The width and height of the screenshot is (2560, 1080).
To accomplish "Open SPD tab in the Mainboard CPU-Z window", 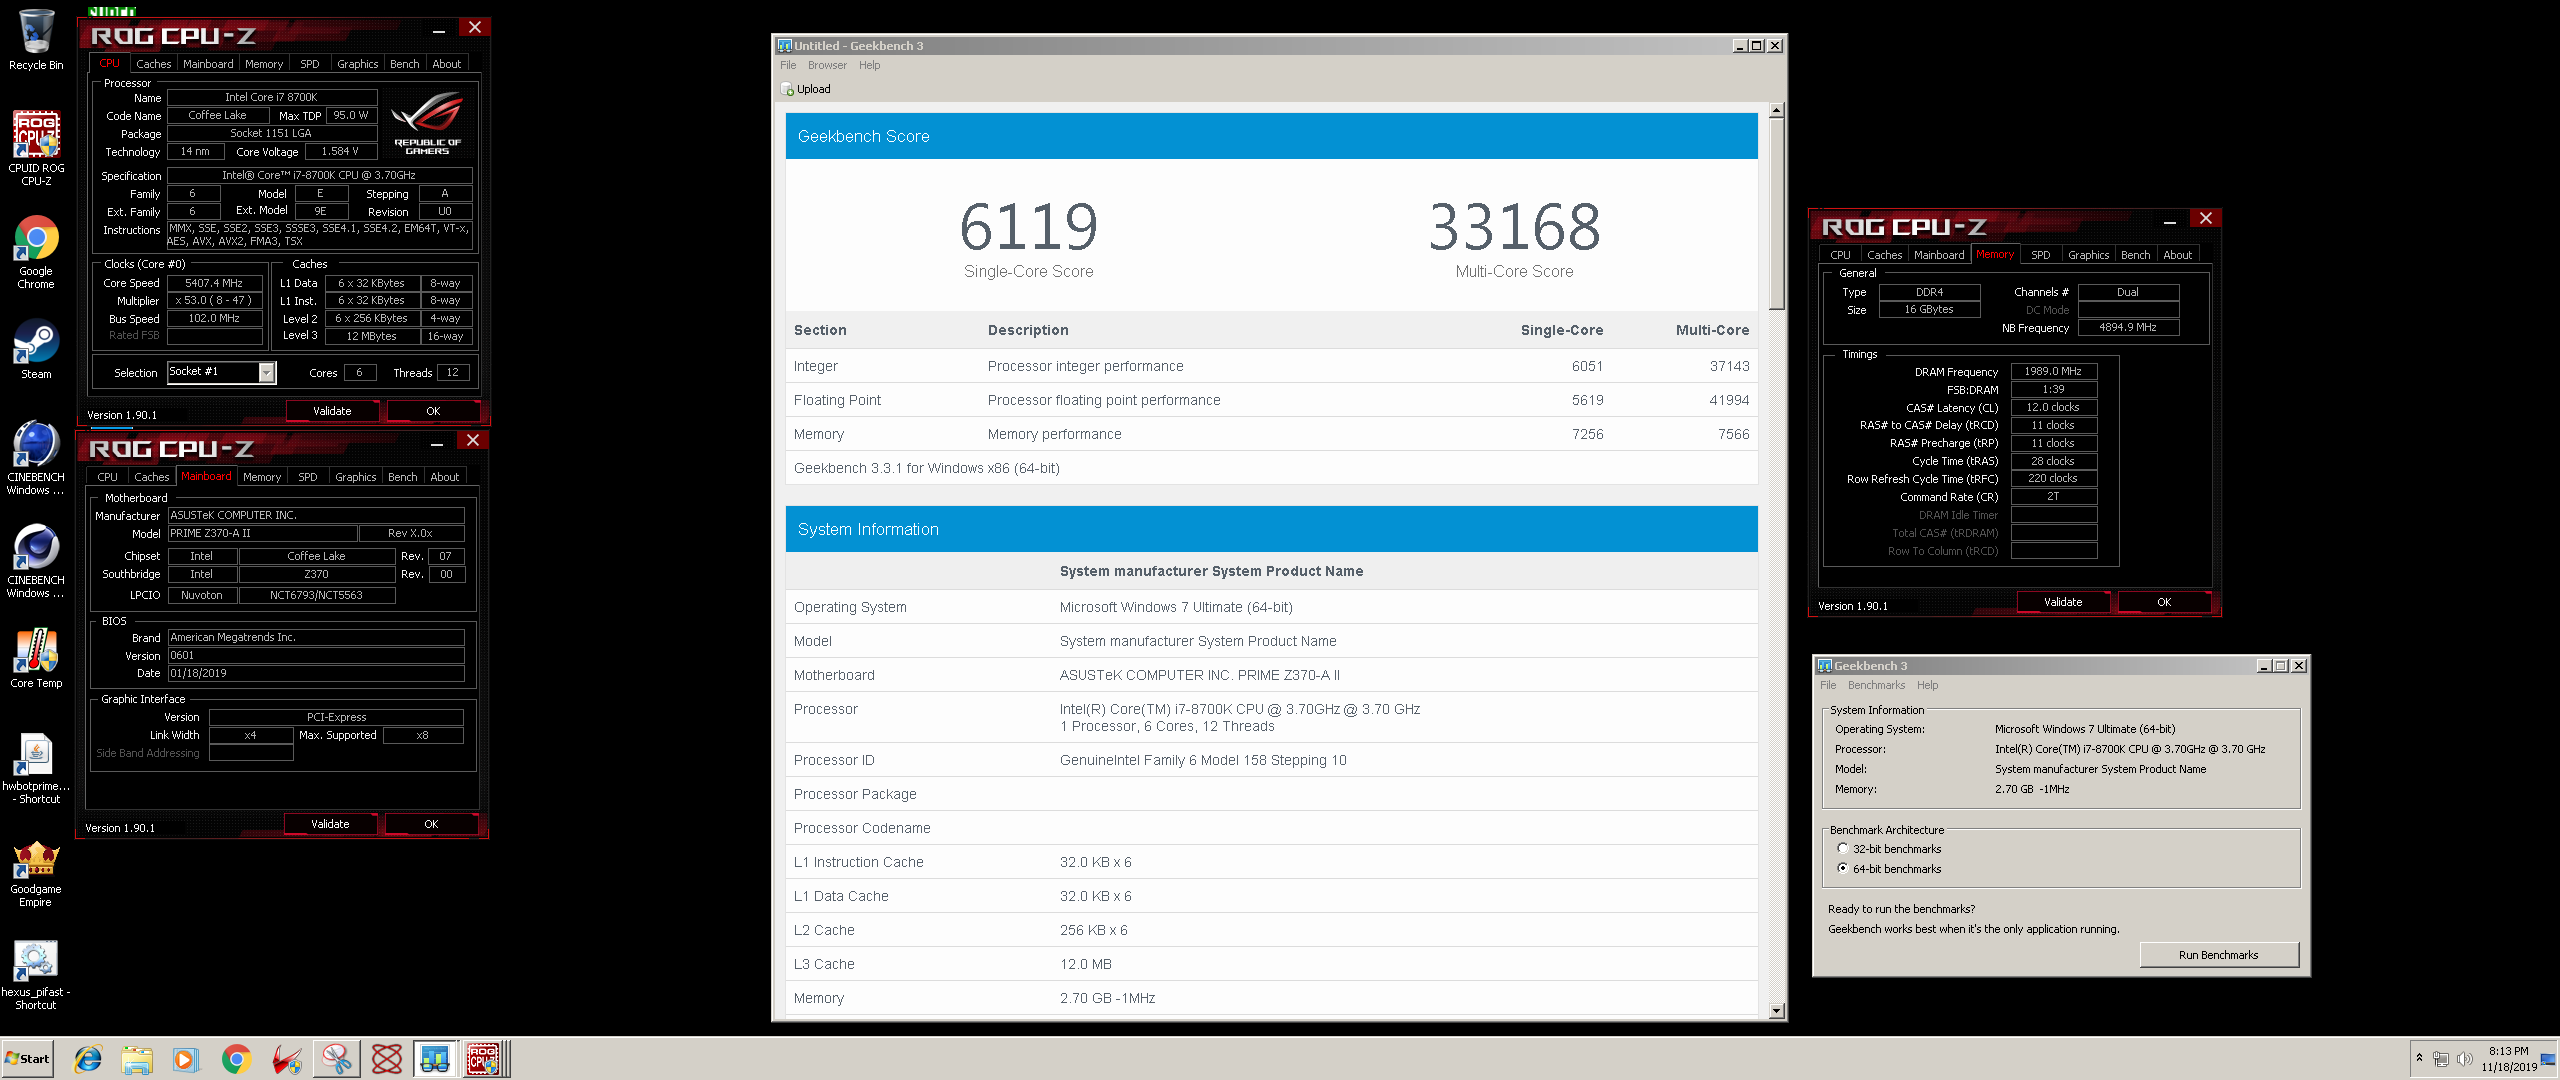I will click(308, 477).
